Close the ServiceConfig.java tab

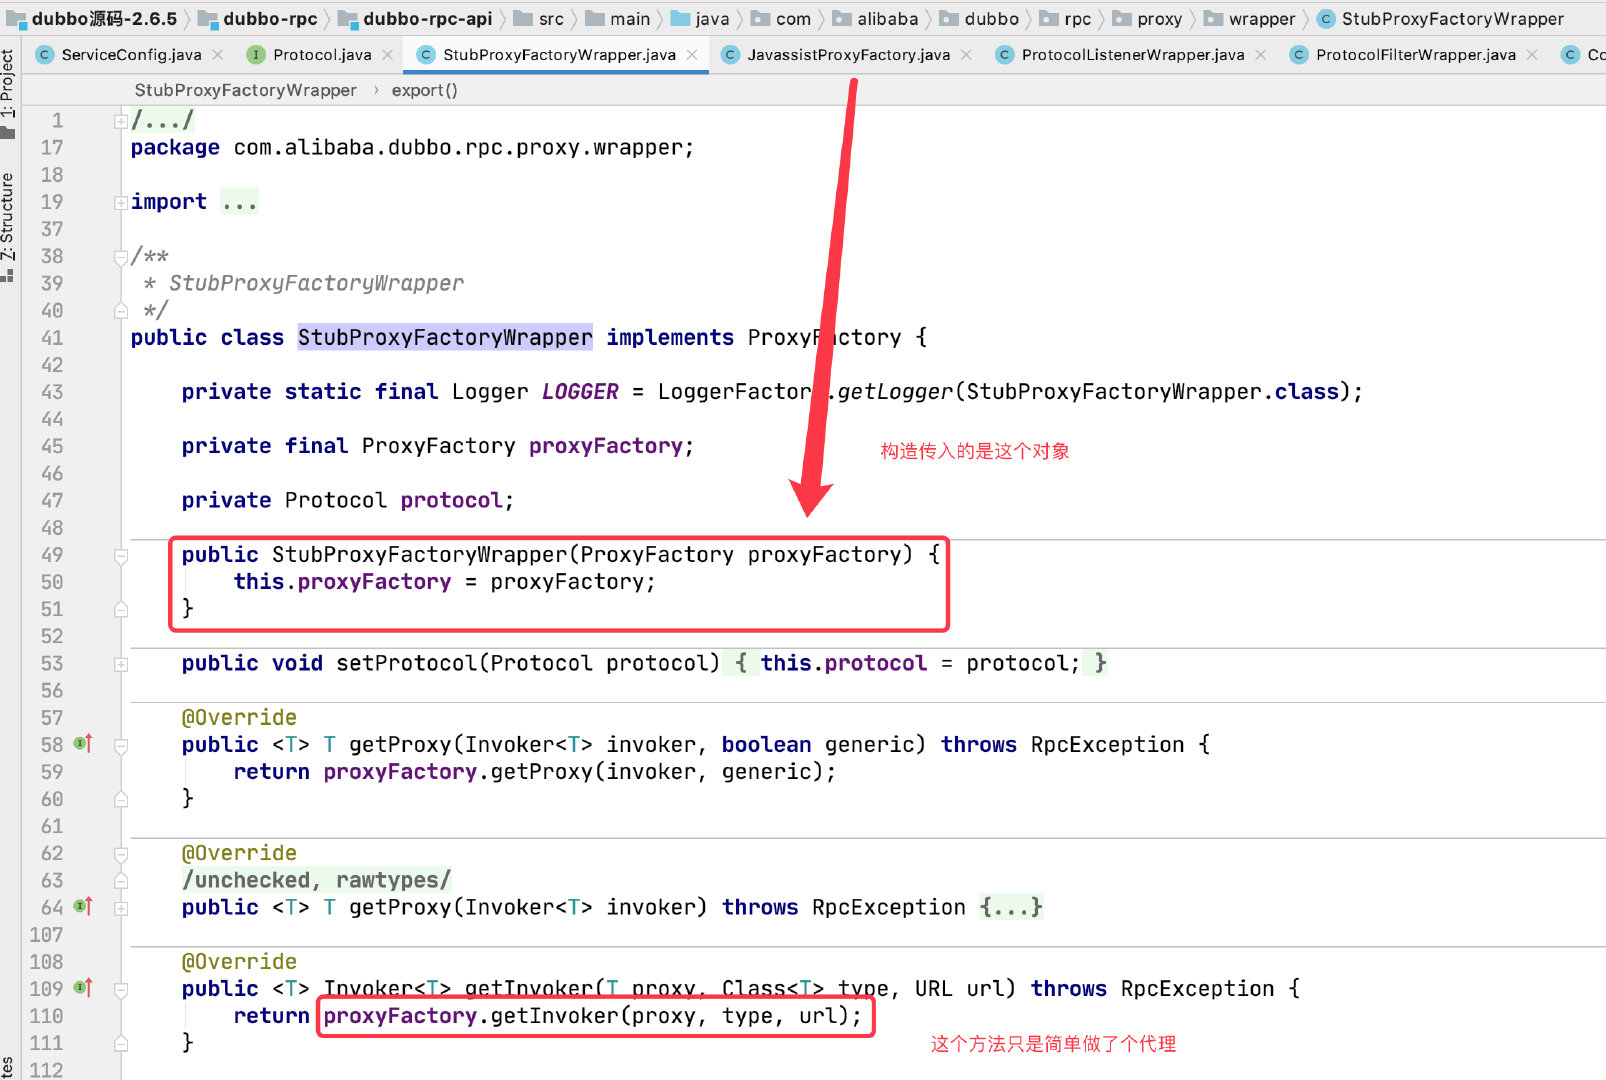218,55
